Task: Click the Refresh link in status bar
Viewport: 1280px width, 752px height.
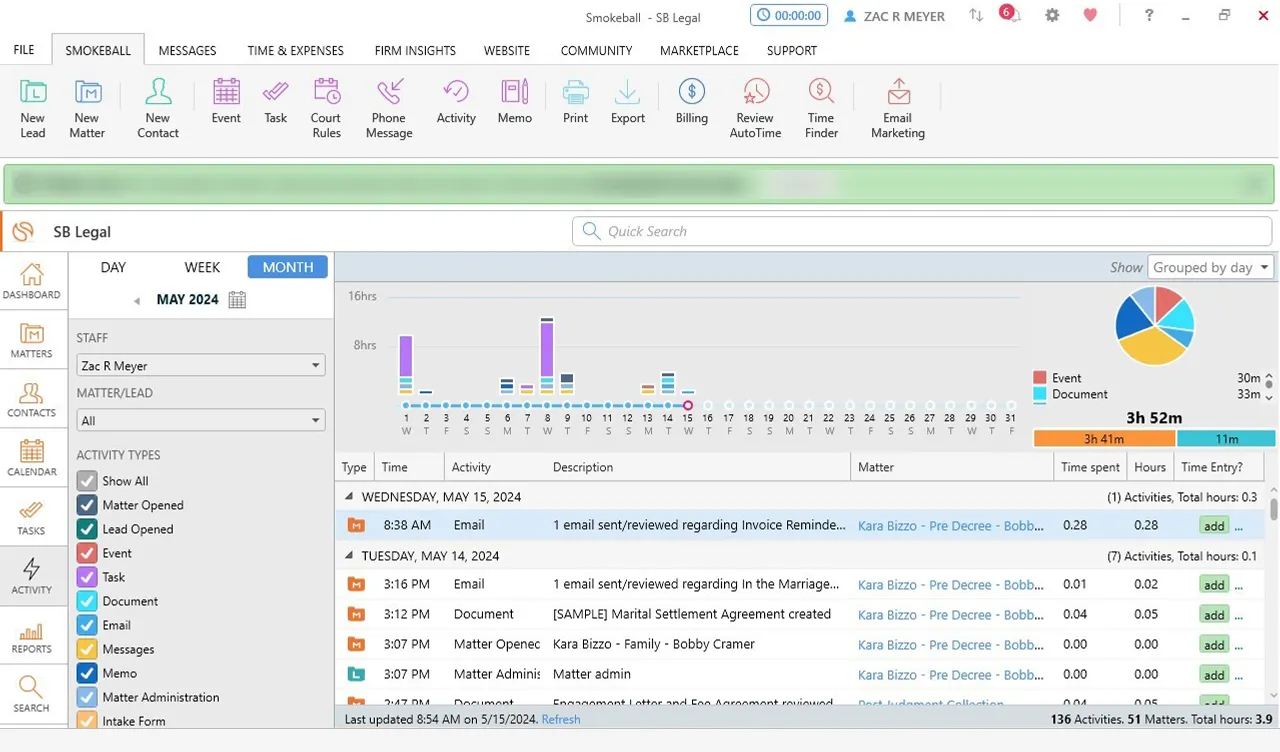Action: pyautogui.click(x=560, y=719)
